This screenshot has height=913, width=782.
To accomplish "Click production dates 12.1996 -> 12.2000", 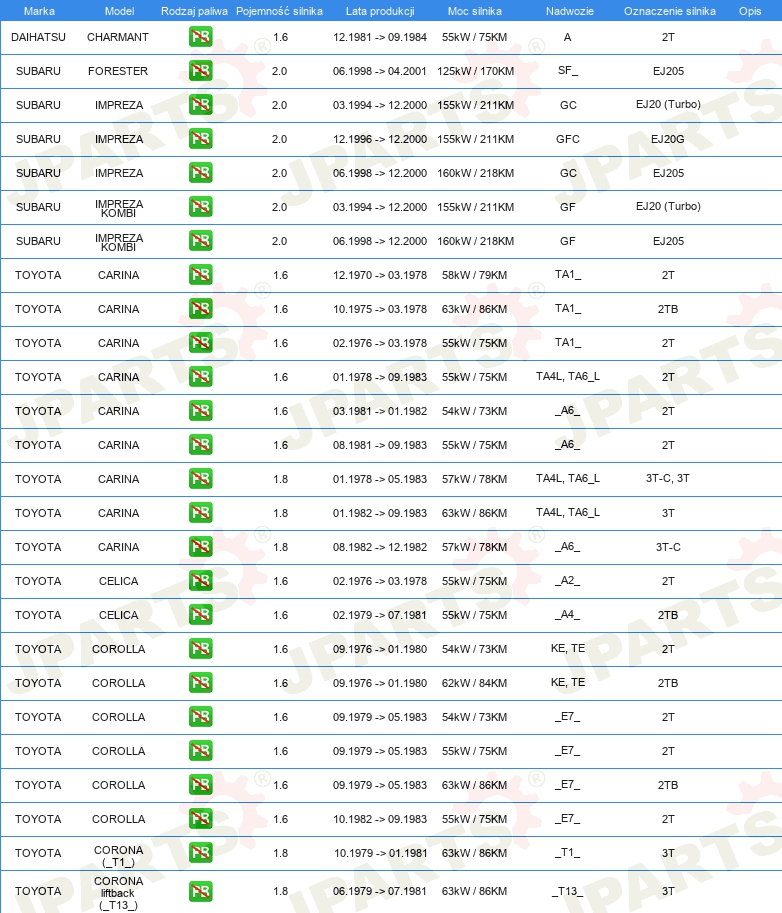I will click(380, 139).
